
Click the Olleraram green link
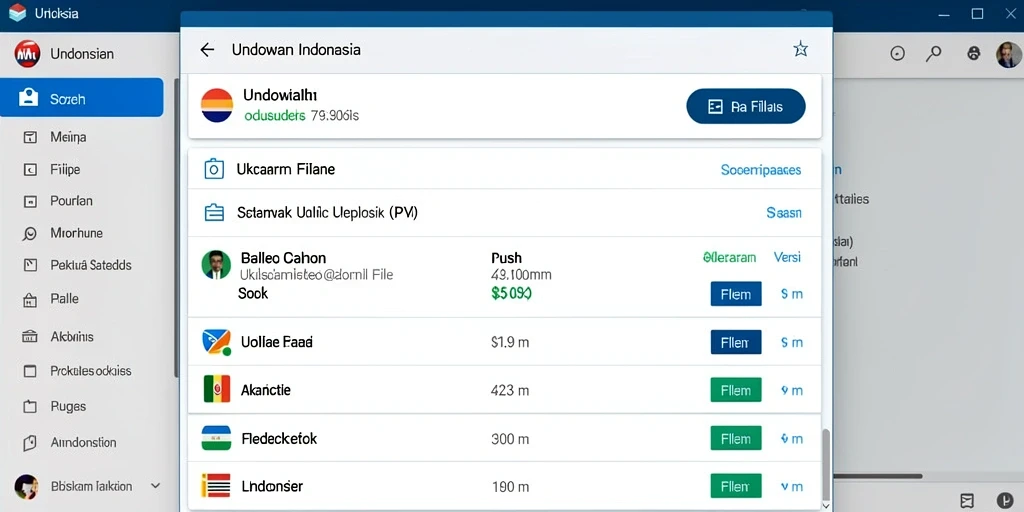[729, 257]
